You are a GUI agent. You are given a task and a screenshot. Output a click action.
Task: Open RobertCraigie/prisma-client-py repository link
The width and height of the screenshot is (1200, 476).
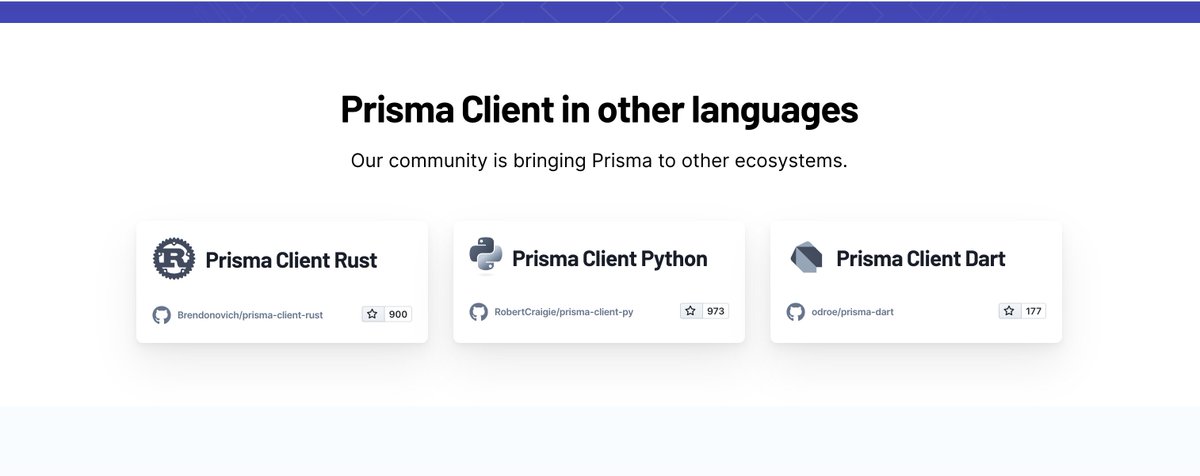tap(564, 312)
